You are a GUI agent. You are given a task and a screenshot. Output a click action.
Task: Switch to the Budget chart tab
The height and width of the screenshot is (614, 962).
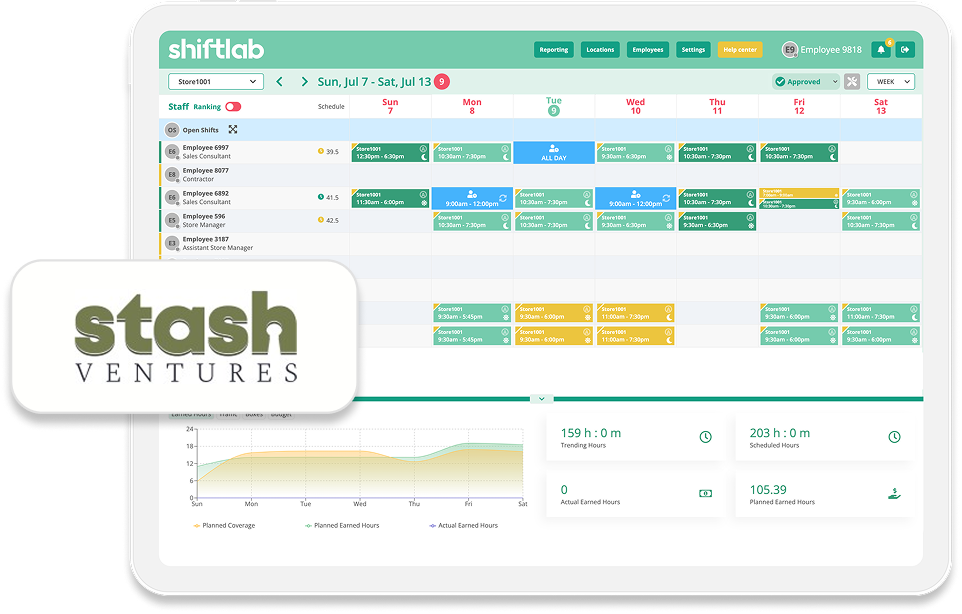pyautogui.click(x=282, y=413)
